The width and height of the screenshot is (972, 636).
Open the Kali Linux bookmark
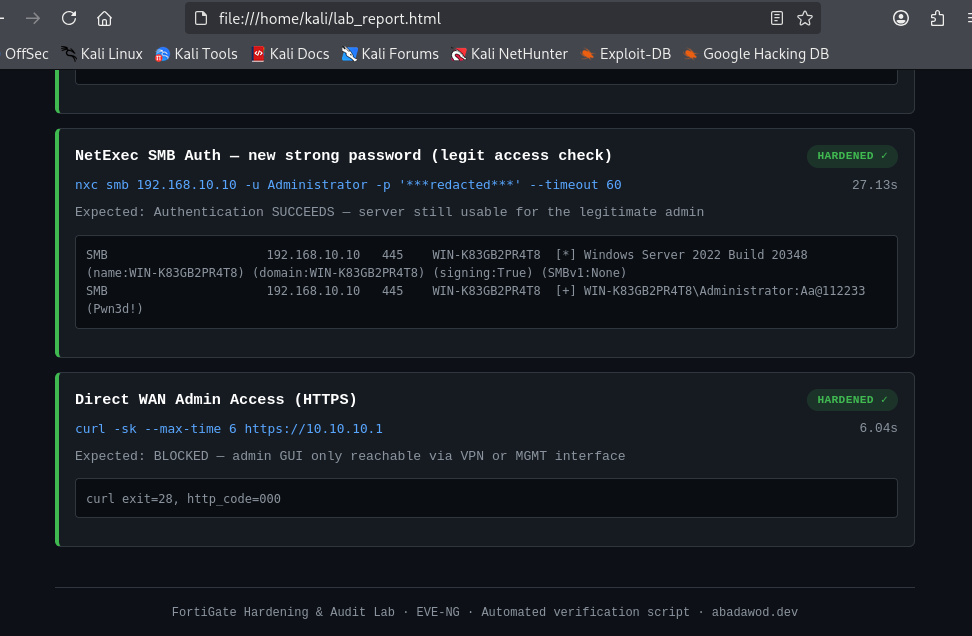tap(102, 54)
